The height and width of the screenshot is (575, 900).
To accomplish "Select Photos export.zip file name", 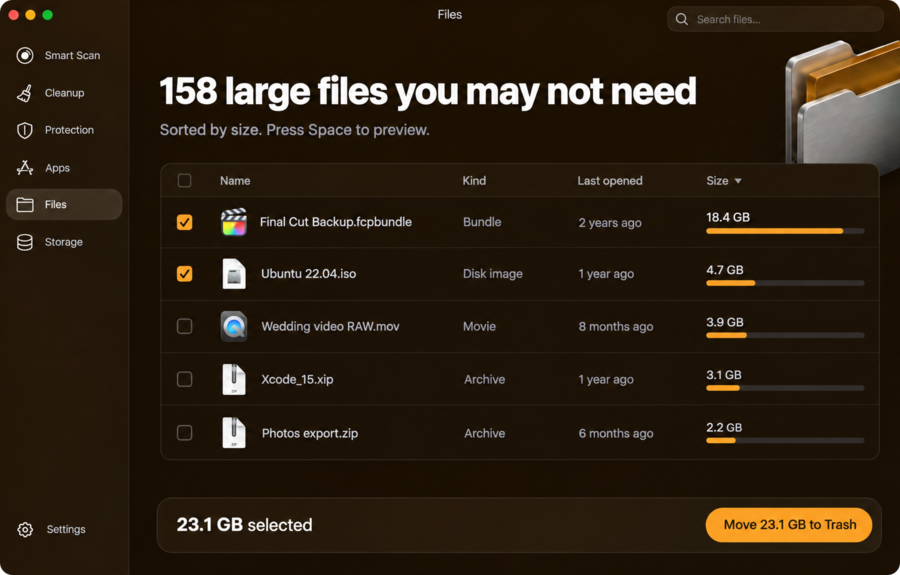I will coord(309,433).
